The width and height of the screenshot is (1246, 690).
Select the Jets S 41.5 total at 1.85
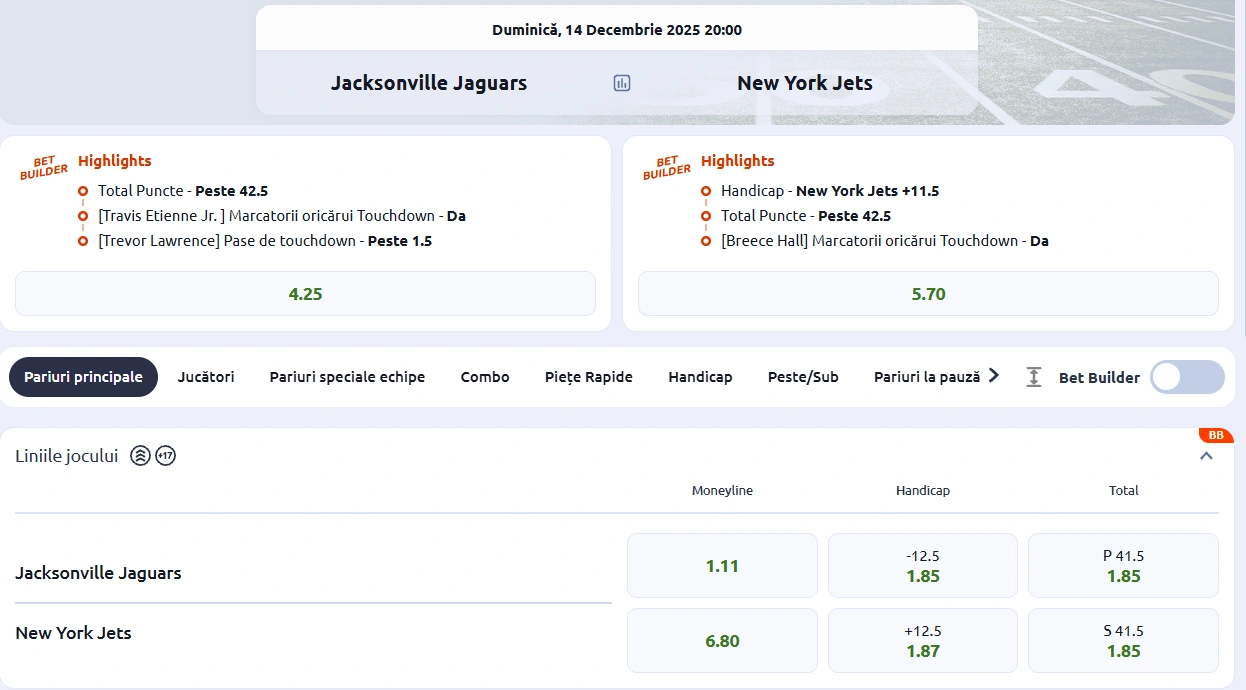click(1123, 640)
